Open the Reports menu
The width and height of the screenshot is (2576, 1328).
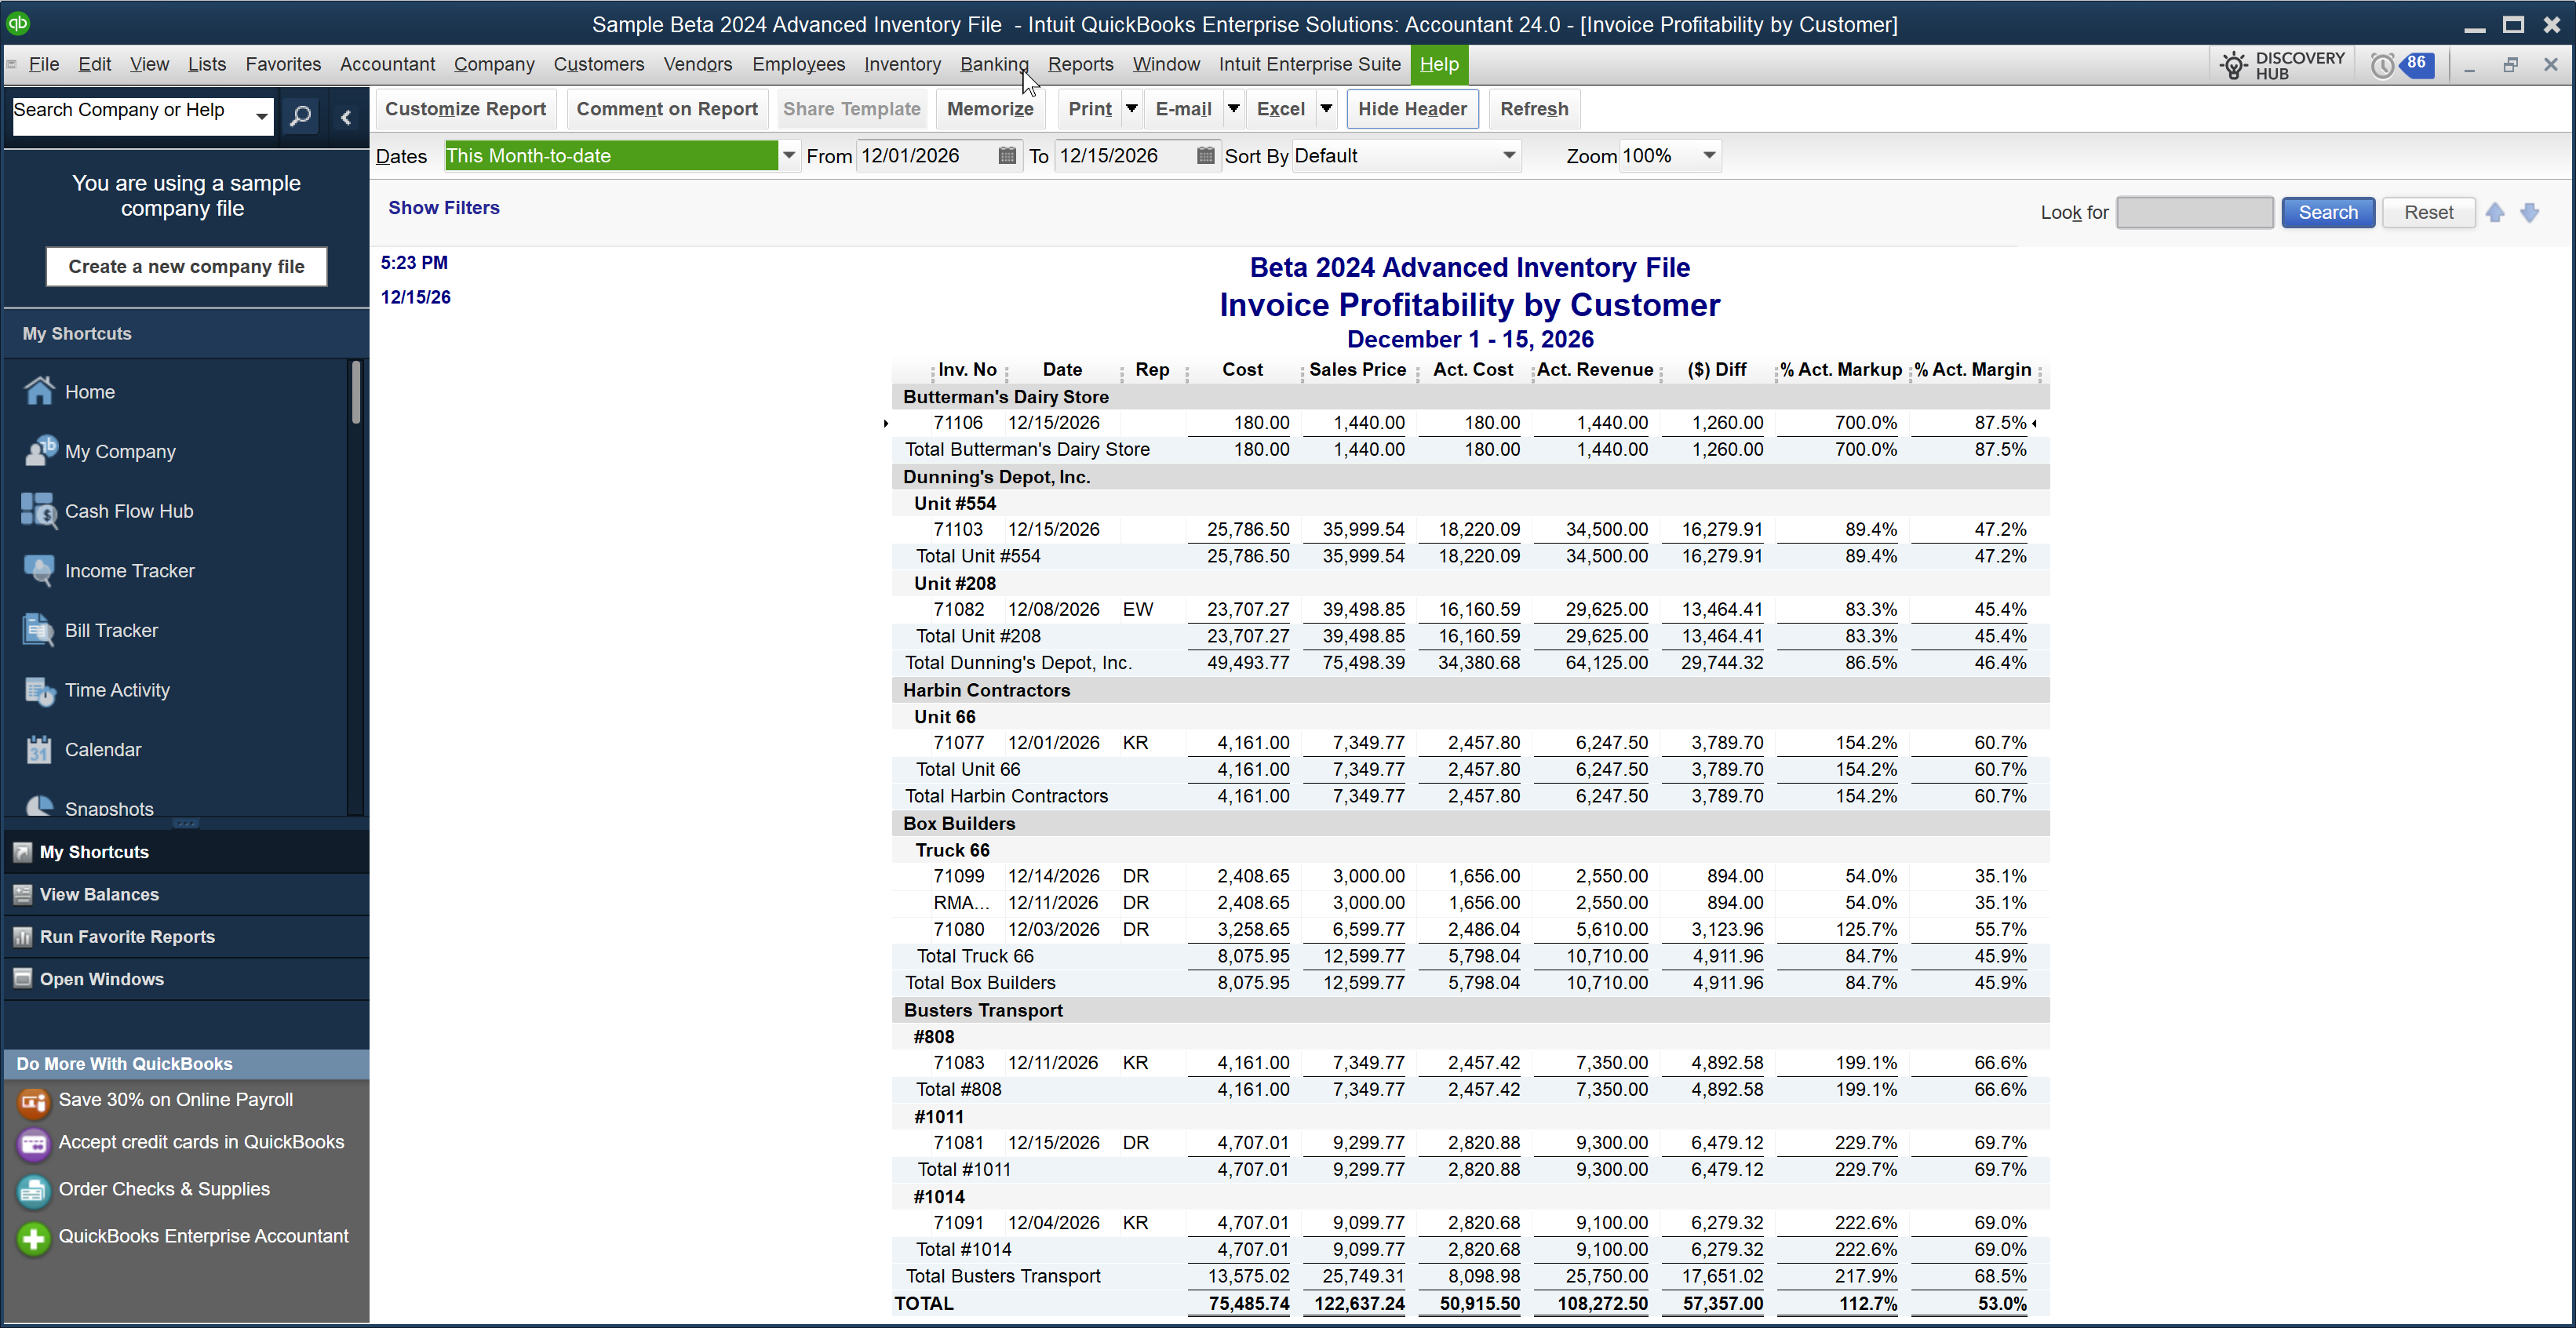(1080, 64)
